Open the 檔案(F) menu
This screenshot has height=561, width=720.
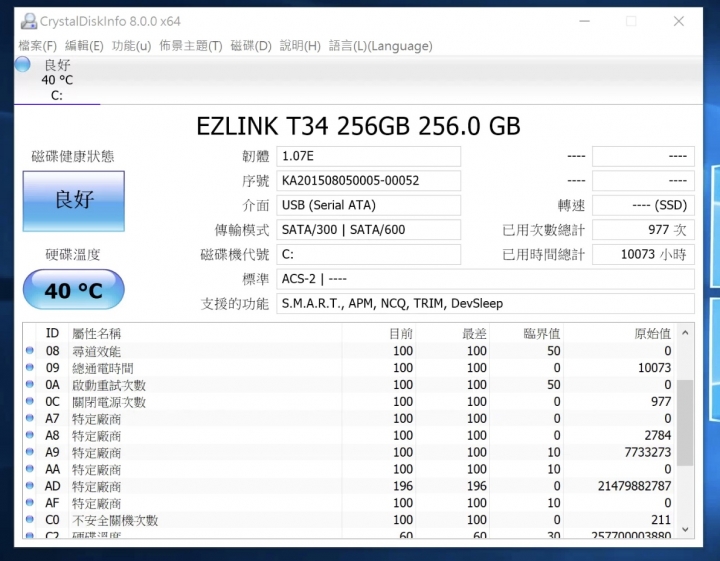click(37, 46)
